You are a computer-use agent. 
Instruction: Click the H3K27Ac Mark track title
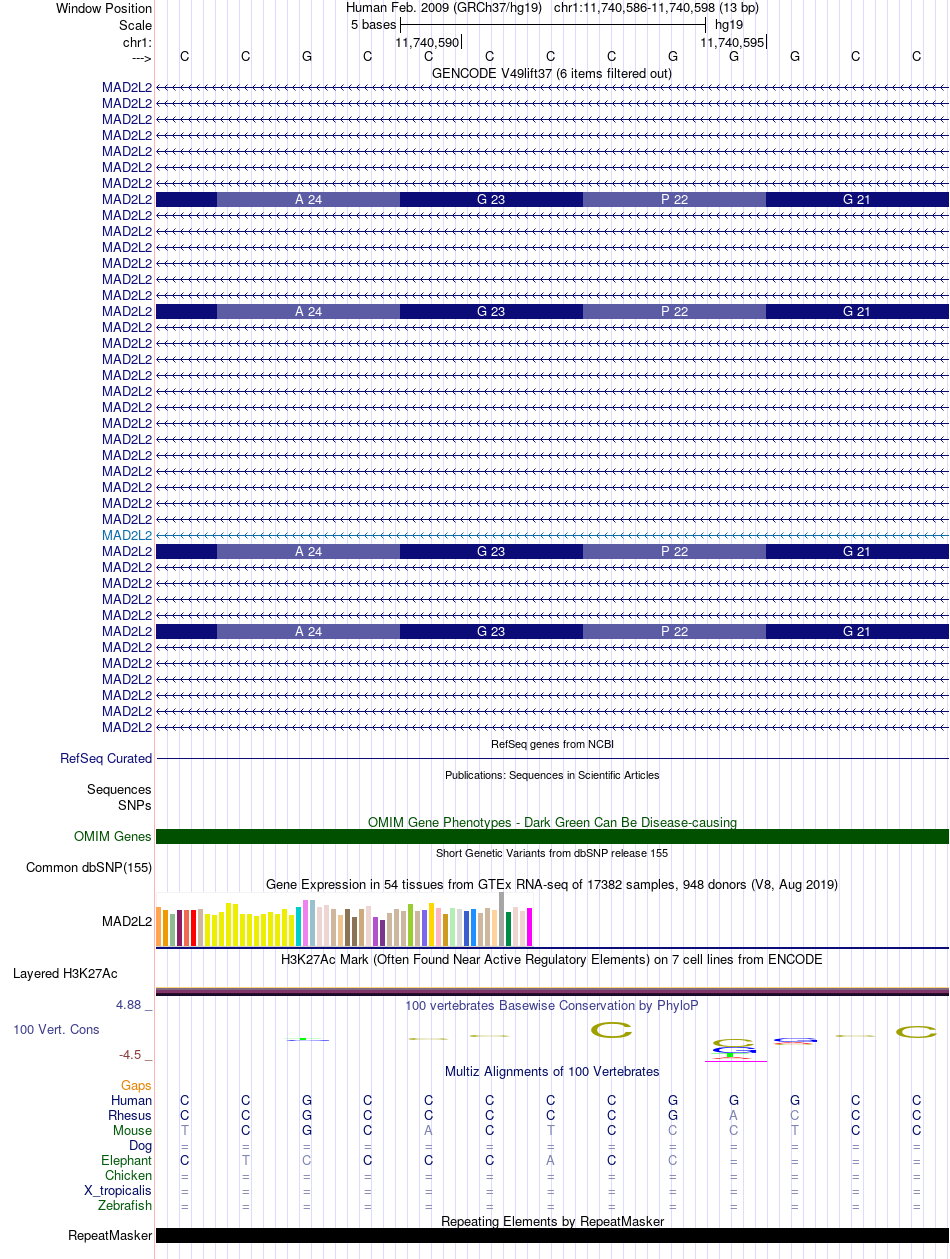pyautogui.click(x=552, y=959)
